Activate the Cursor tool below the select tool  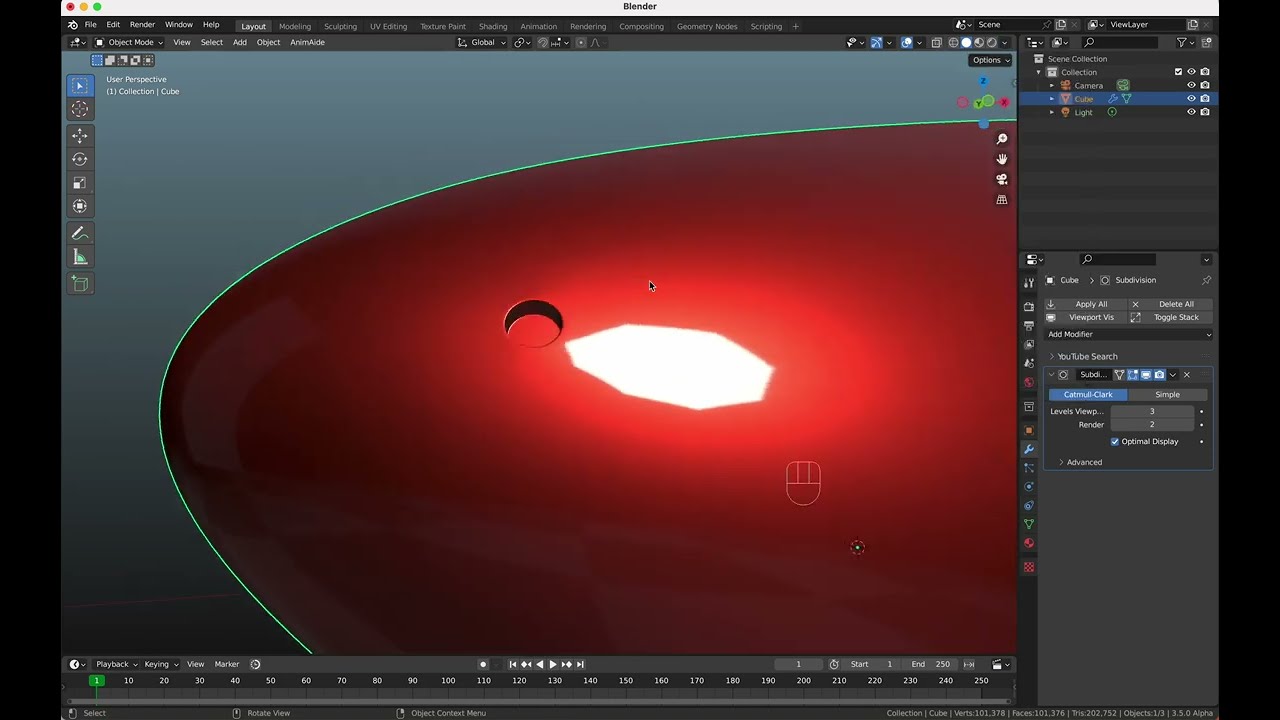80,109
